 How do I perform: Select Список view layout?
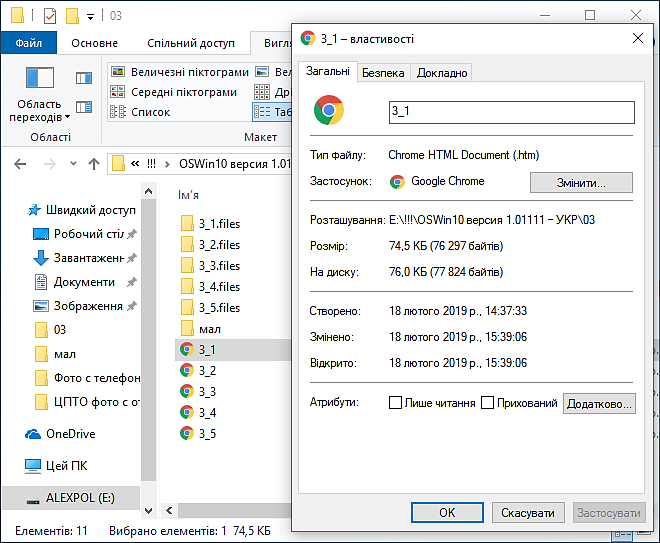tap(140, 112)
